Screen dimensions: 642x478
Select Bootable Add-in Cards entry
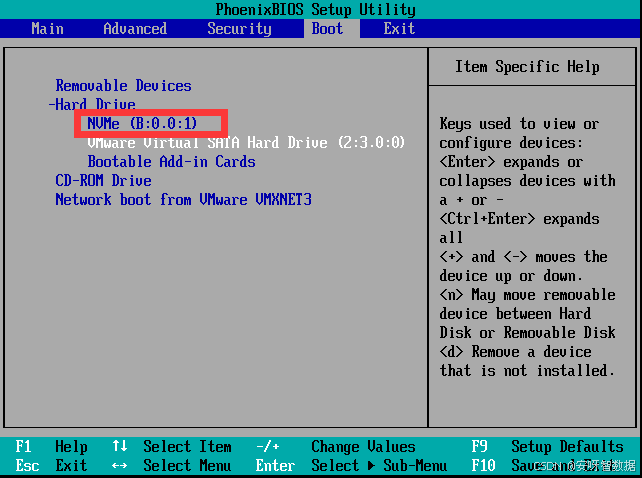[172, 161]
